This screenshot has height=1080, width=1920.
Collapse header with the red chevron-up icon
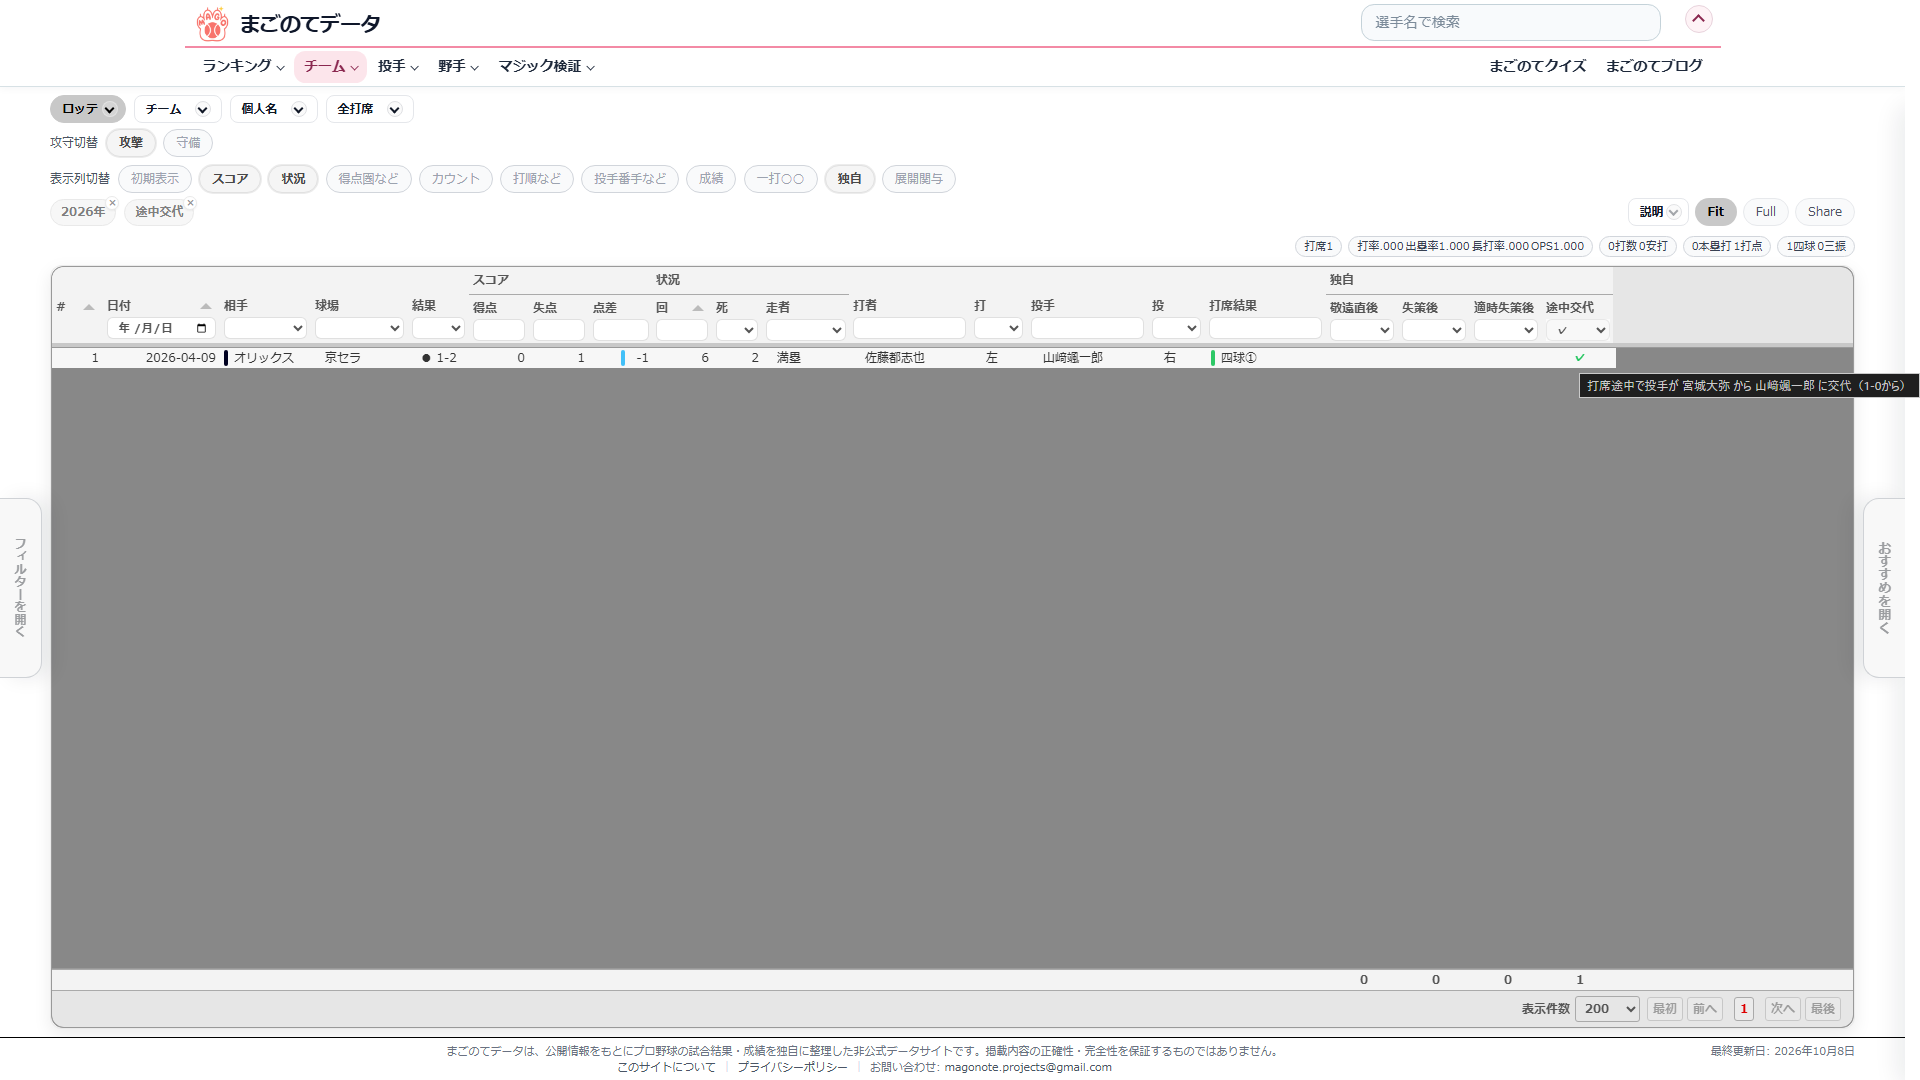(1698, 19)
